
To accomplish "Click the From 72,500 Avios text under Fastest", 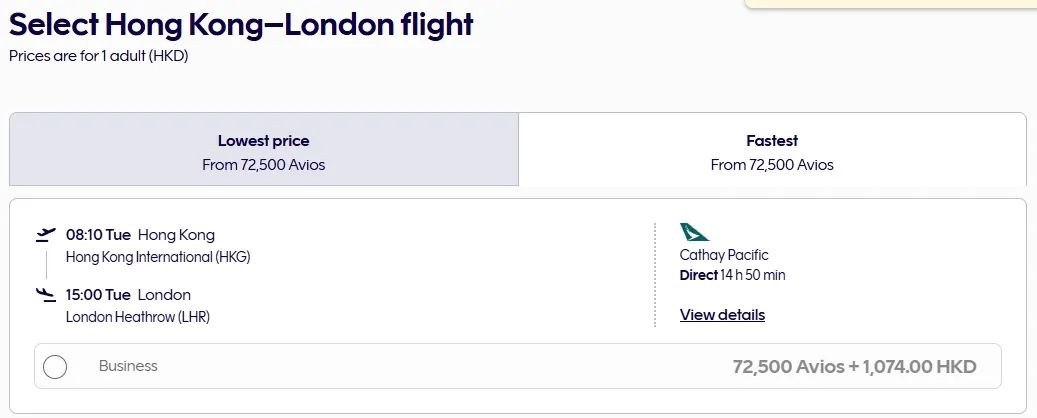I will [x=772, y=165].
